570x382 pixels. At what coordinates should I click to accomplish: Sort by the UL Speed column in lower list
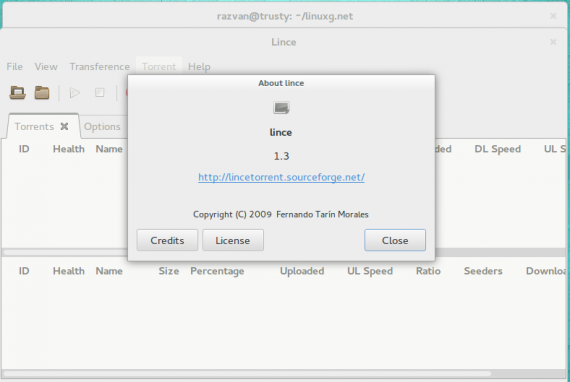click(x=370, y=271)
